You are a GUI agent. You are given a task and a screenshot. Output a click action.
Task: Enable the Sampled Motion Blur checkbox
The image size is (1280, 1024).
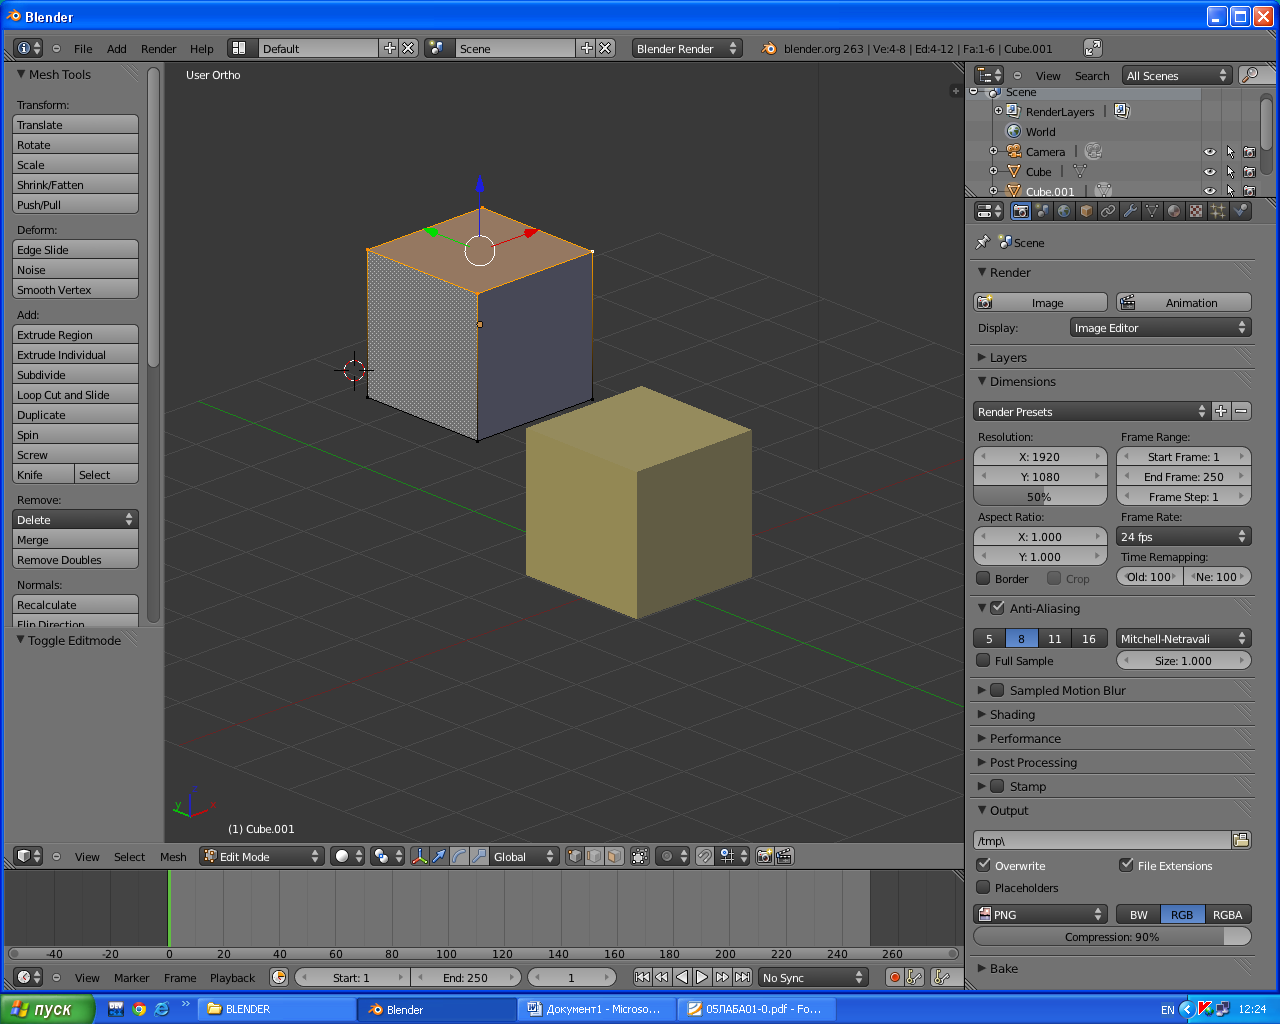[997, 690]
